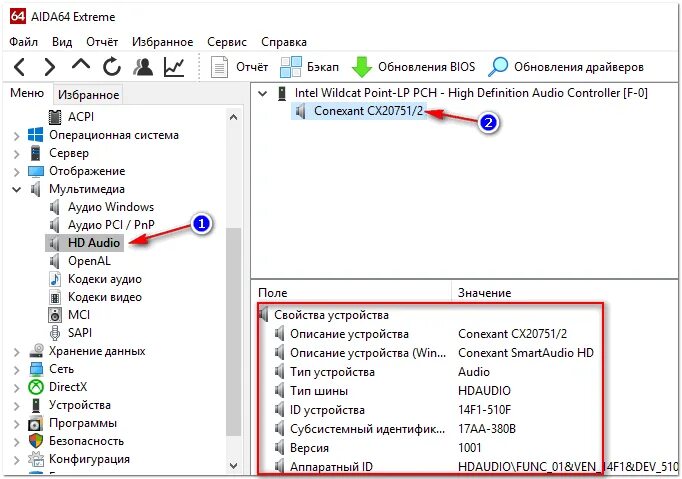Expand the Сеть node
Screen dimensions: 682x479
17,369
